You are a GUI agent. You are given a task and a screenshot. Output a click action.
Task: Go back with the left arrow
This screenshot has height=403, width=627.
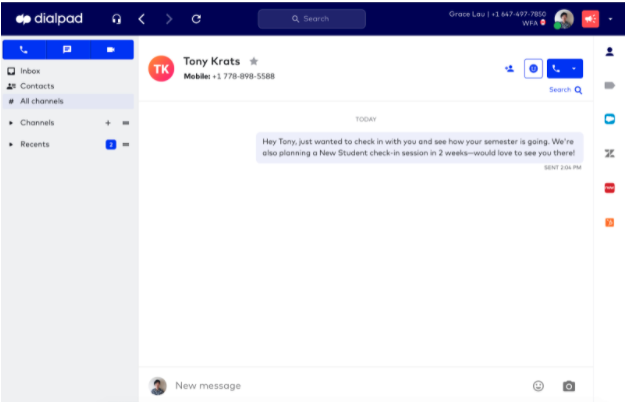(x=142, y=19)
